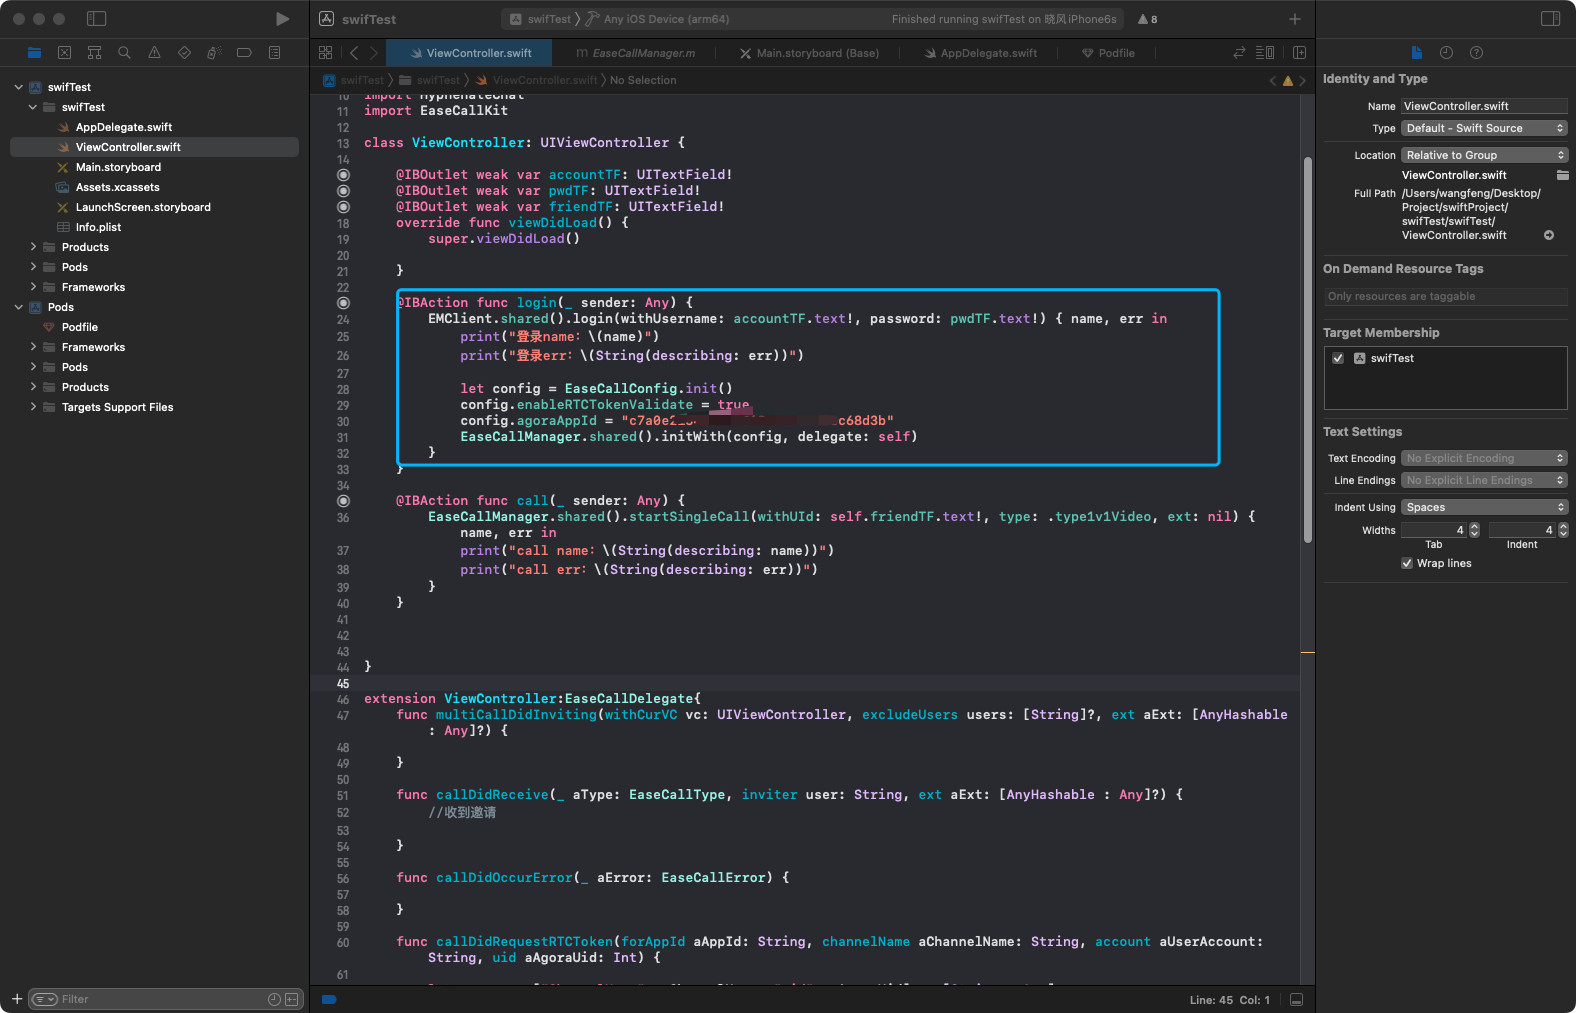Click friendTF outlet connection circle
The height and width of the screenshot is (1013, 1576).
343,206
